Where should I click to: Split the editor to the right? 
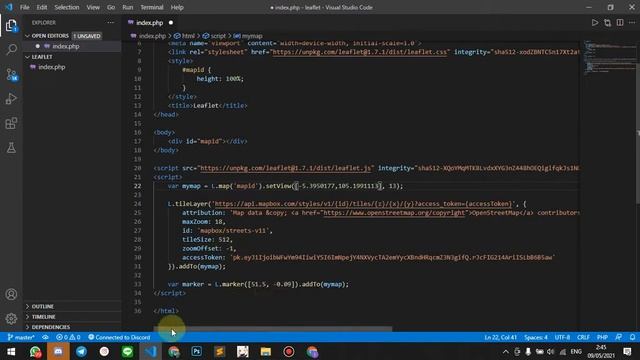[x=620, y=23]
